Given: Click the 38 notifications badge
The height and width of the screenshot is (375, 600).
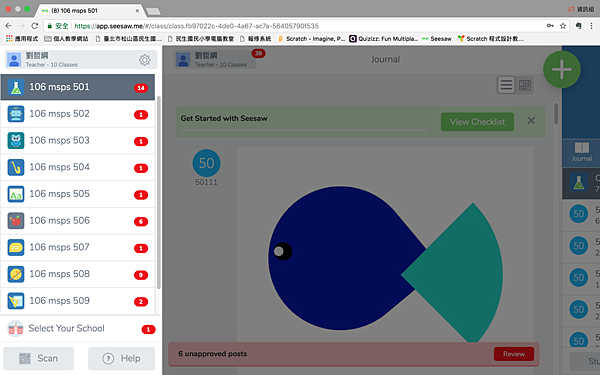Looking at the screenshot, I should 258,54.
